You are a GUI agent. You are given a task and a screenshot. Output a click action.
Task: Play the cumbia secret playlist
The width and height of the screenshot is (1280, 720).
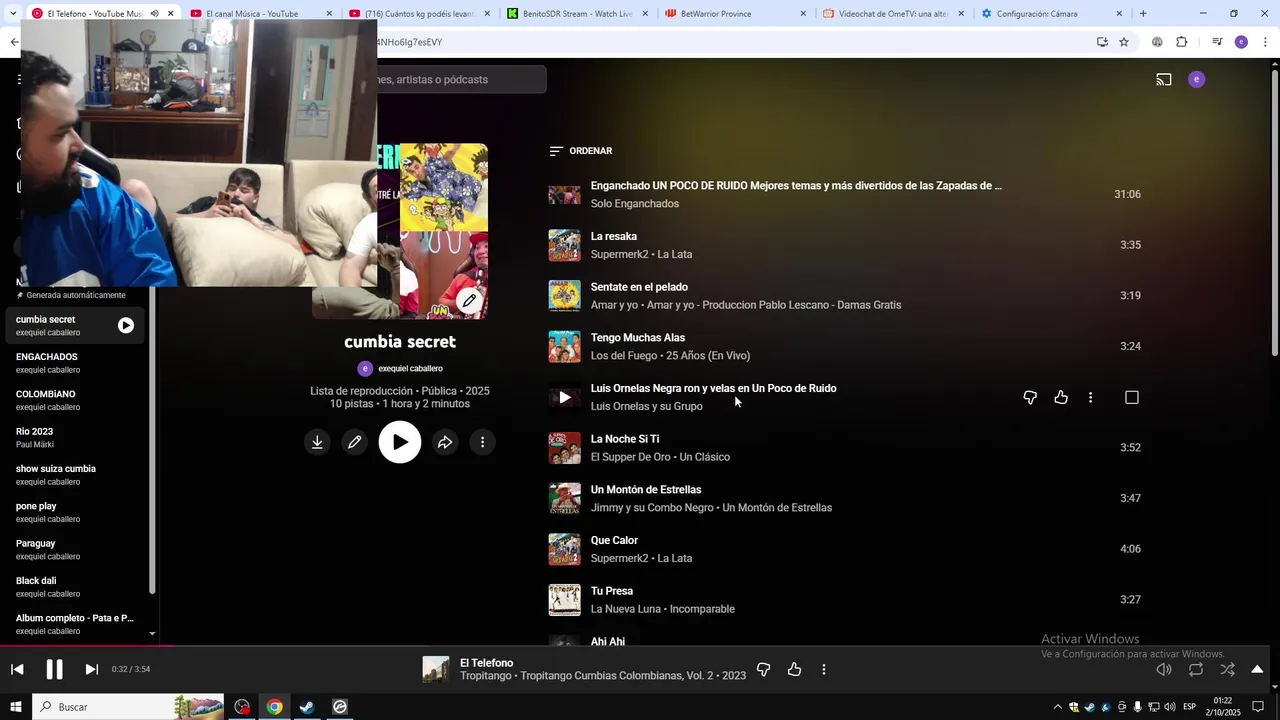click(400, 442)
